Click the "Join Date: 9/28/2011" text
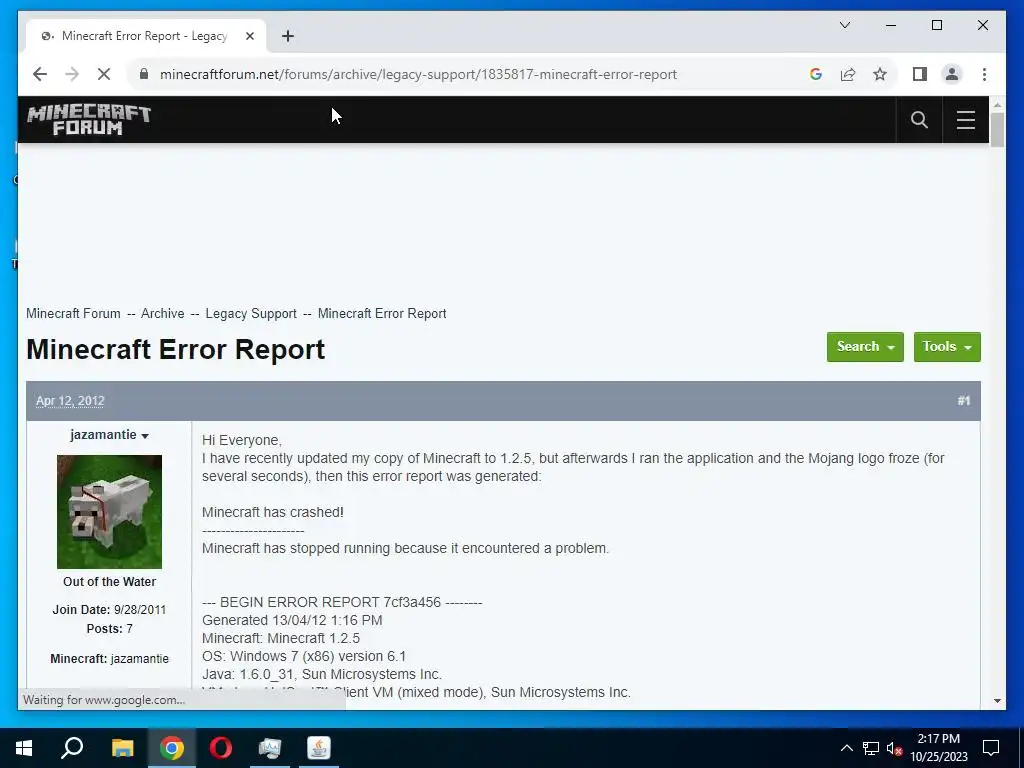1024x768 pixels. tap(109, 610)
